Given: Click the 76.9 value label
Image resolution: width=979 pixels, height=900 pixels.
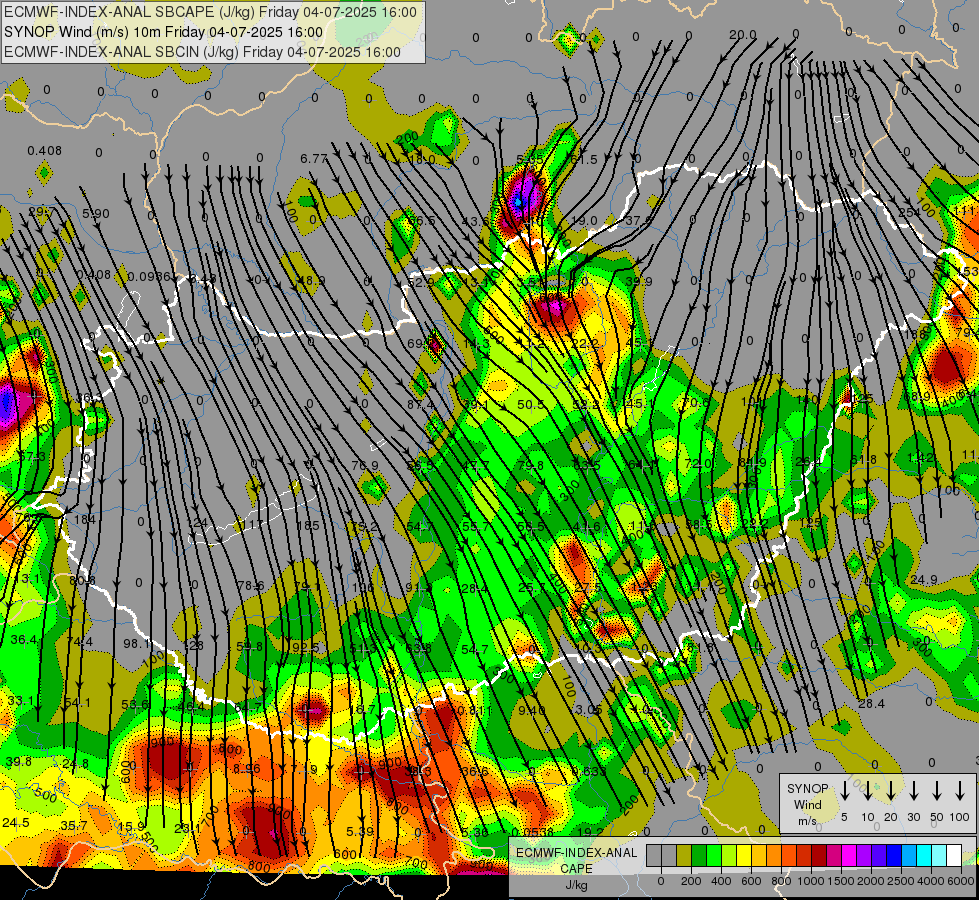Looking at the screenshot, I should 365,465.
